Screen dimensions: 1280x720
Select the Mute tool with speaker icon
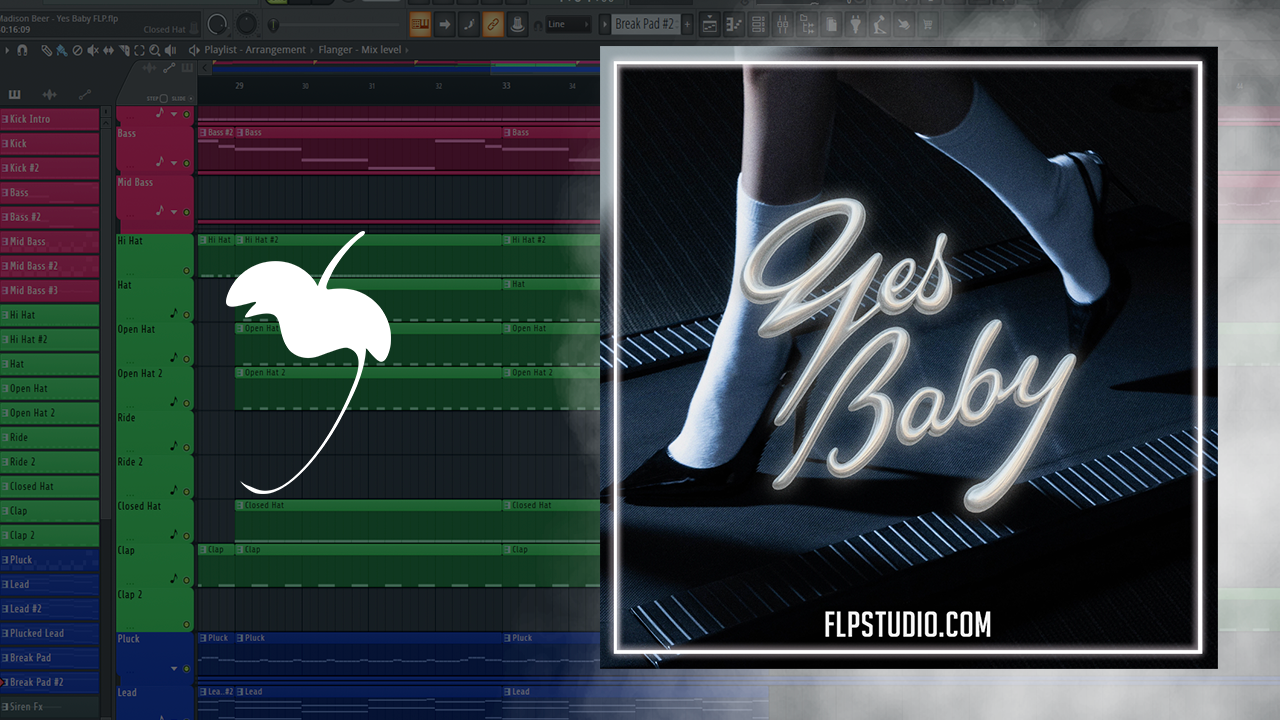pyautogui.click(x=93, y=50)
